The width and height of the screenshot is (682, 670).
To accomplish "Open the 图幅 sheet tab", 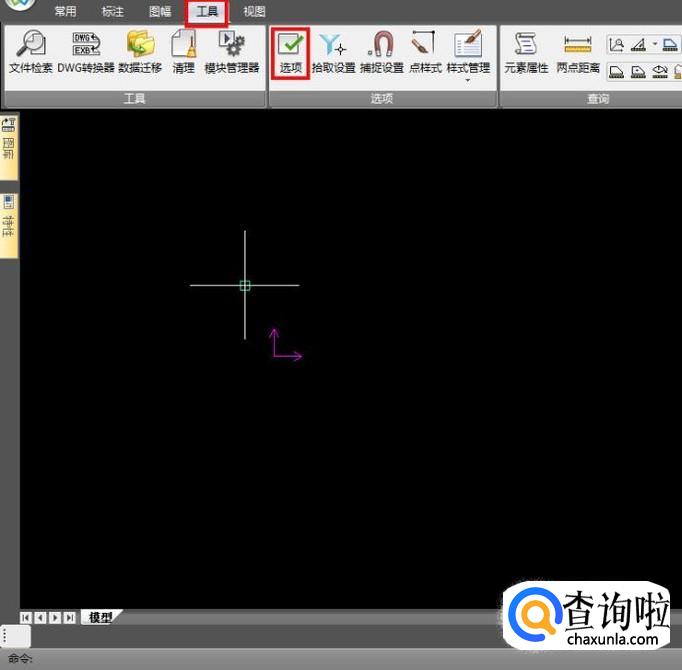I will 160,12.
